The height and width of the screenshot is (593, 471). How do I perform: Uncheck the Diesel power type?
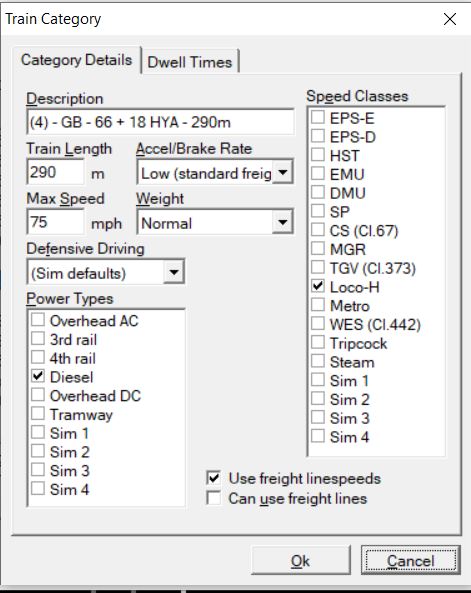pyautogui.click(x=38, y=376)
